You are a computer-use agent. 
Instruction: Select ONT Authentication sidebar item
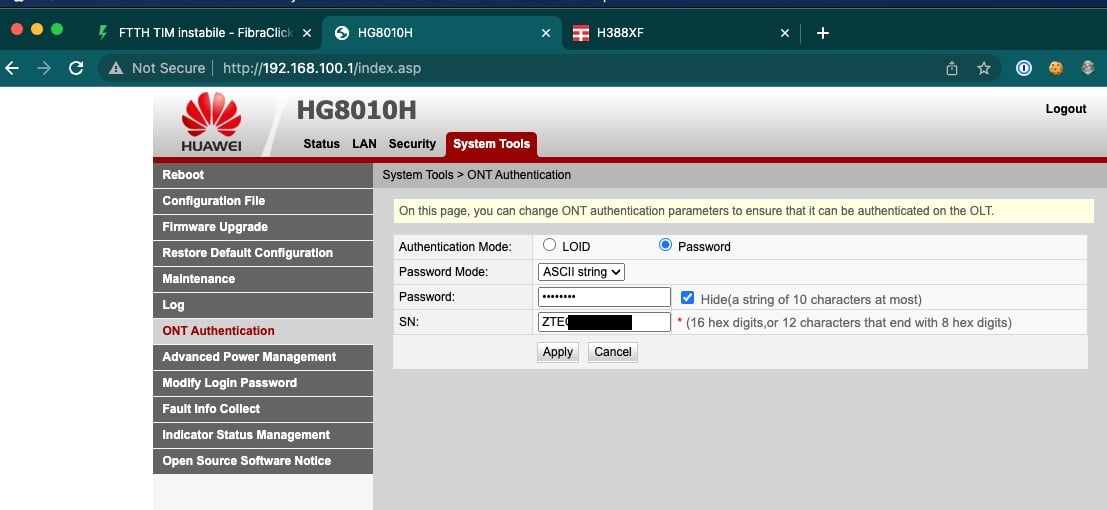point(263,331)
